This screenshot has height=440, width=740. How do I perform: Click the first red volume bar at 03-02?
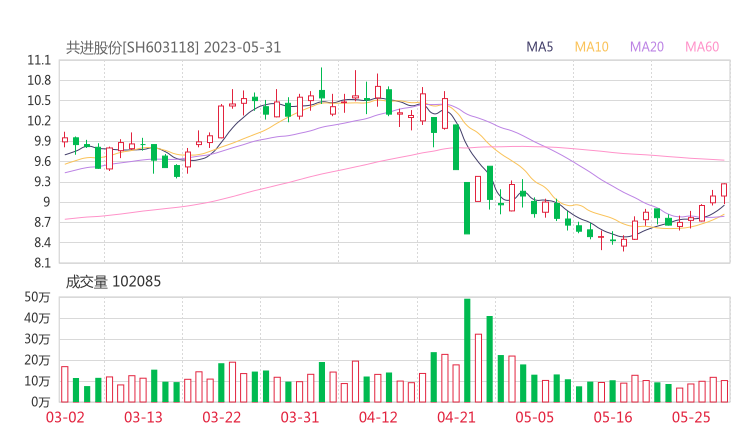pos(65,384)
